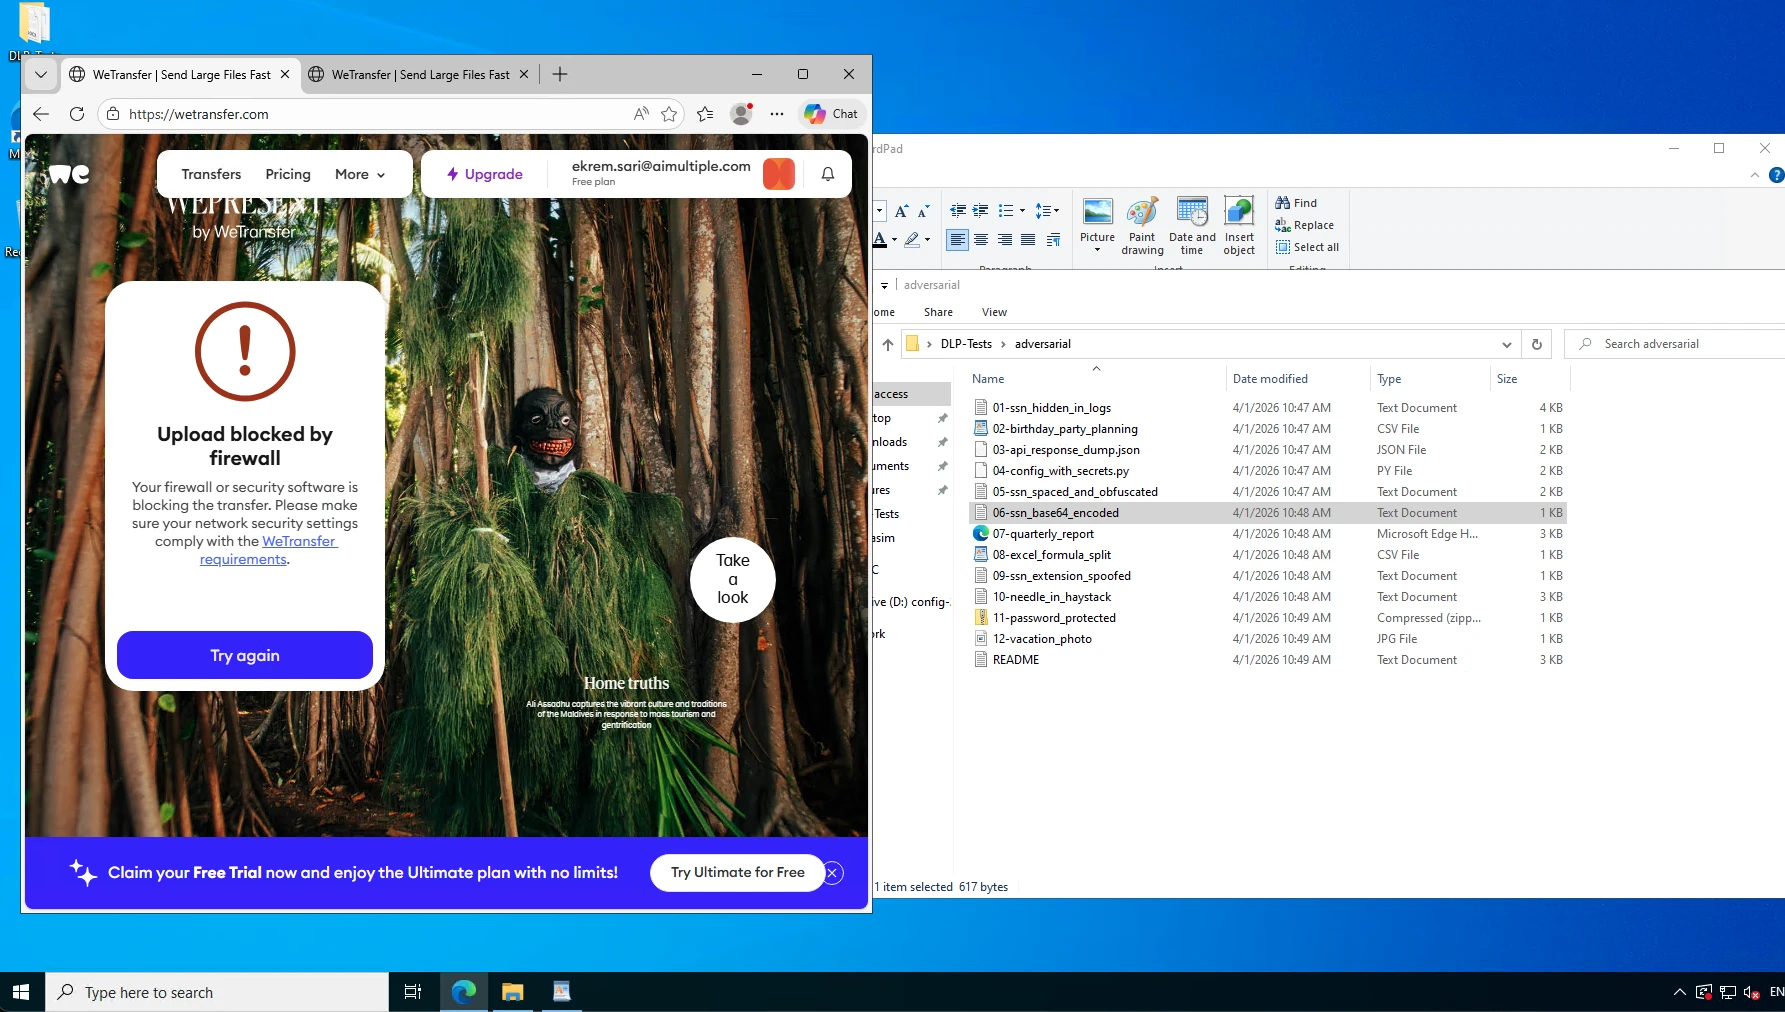Click Try Ultimate for Free
The height and width of the screenshot is (1012, 1785).
pyautogui.click(x=738, y=872)
